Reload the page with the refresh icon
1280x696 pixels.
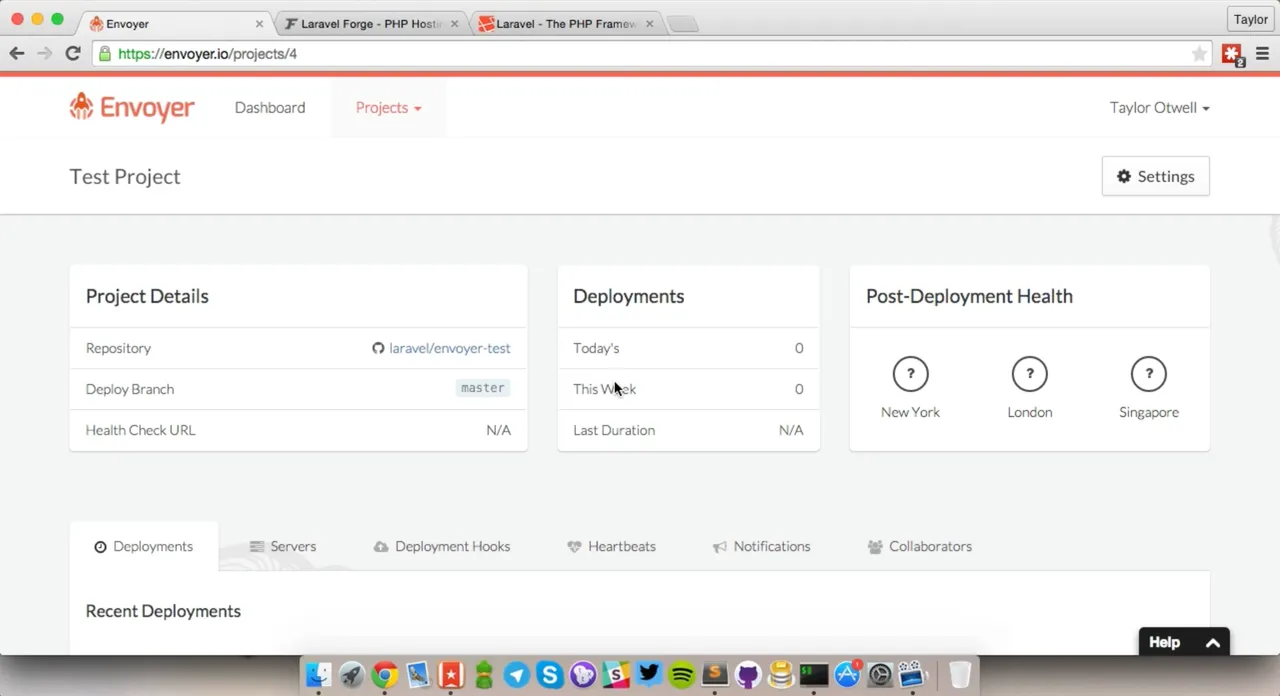click(72, 54)
